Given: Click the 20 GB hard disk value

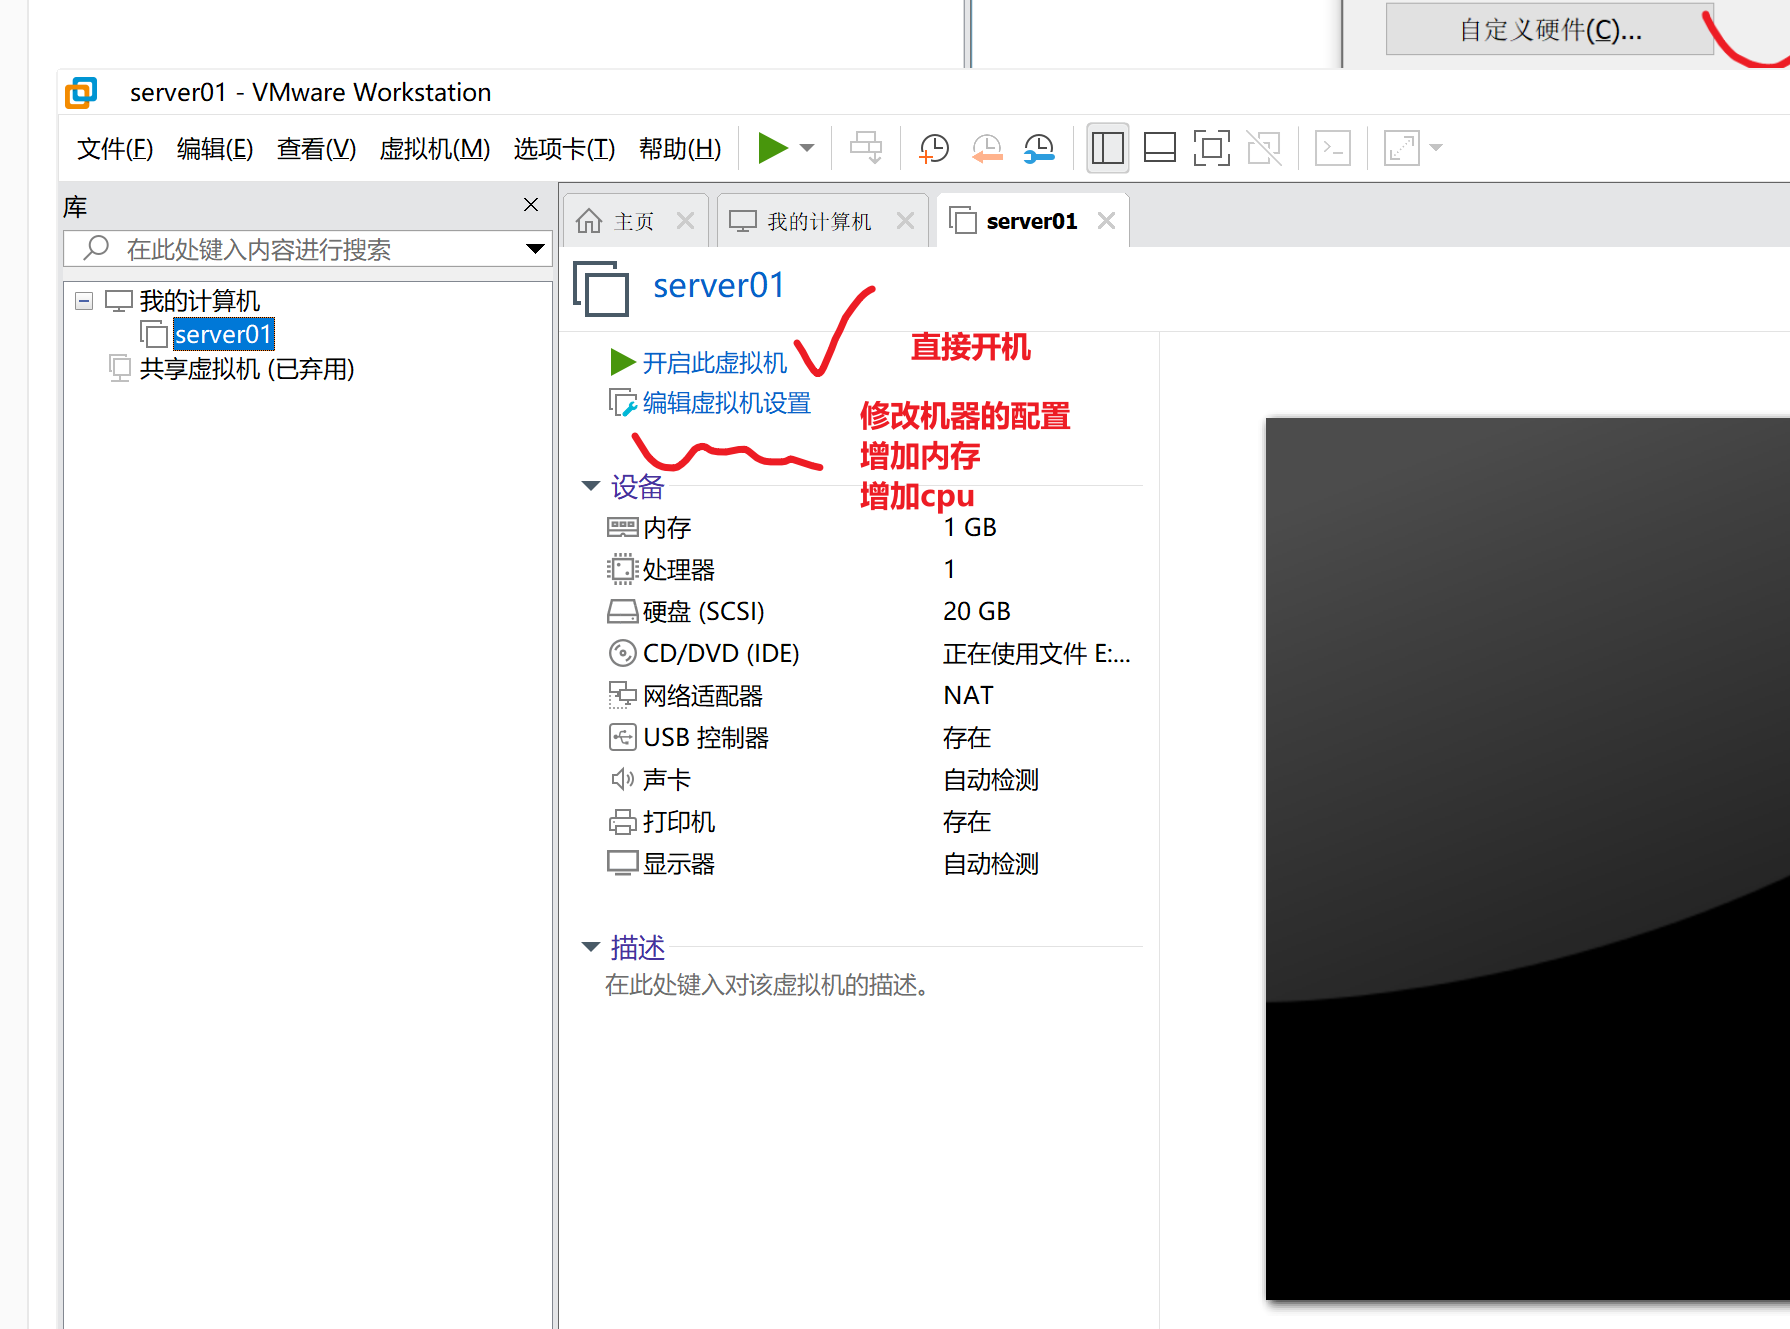Looking at the screenshot, I should point(977,611).
